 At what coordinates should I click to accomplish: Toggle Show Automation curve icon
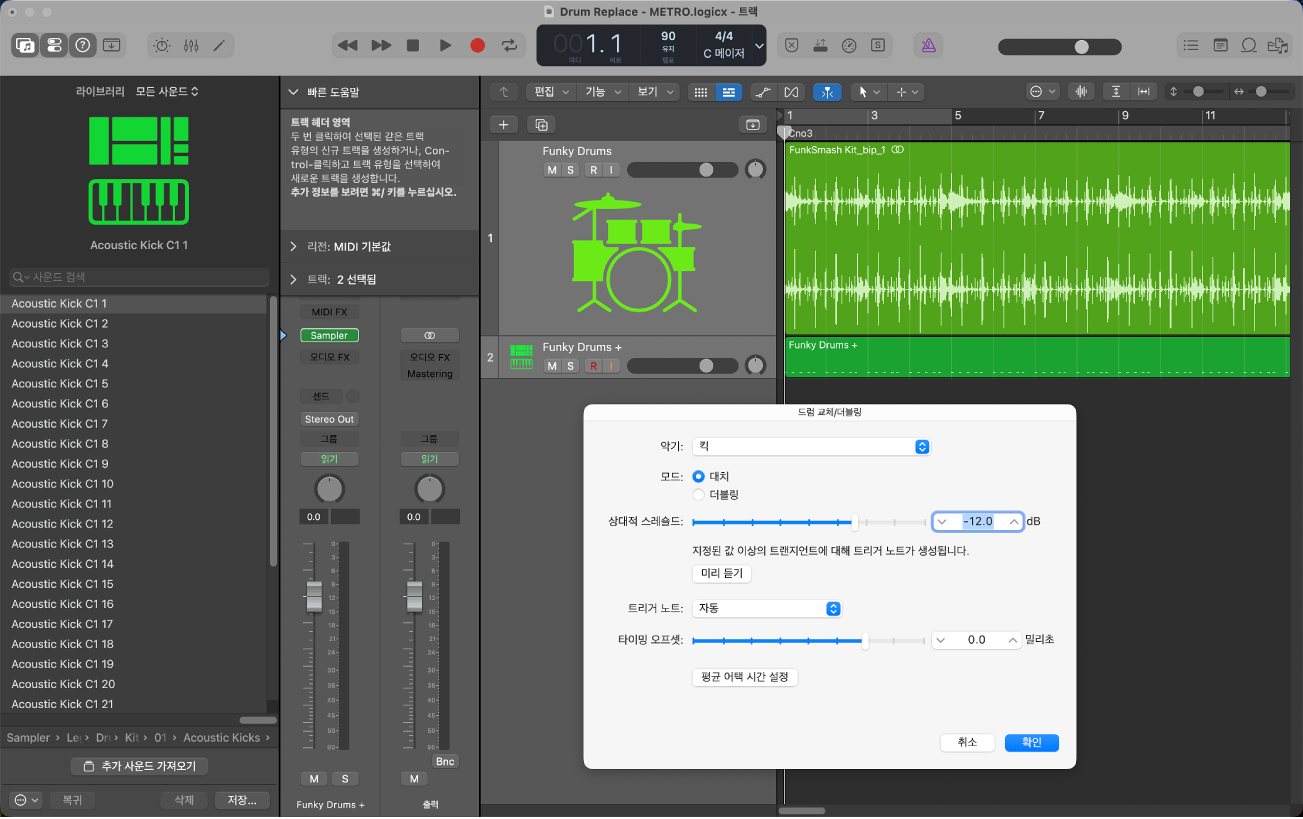tap(763, 92)
